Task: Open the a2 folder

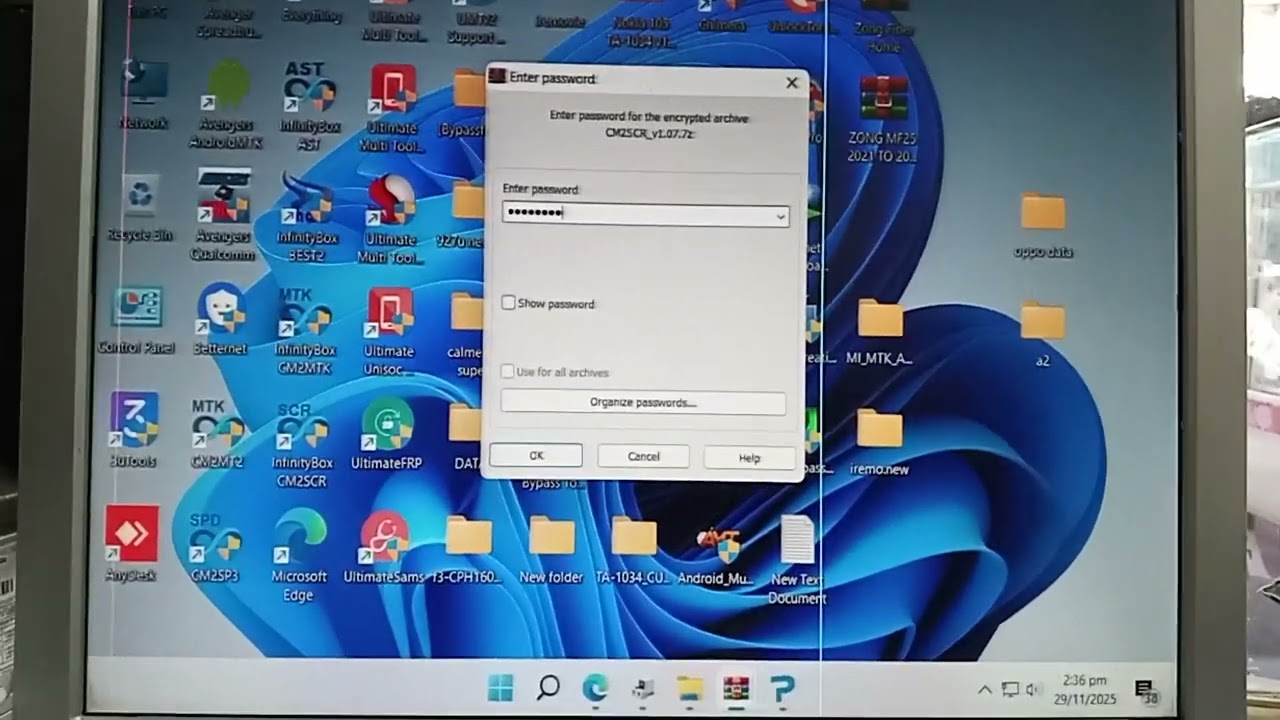Action: coord(1042,335)
